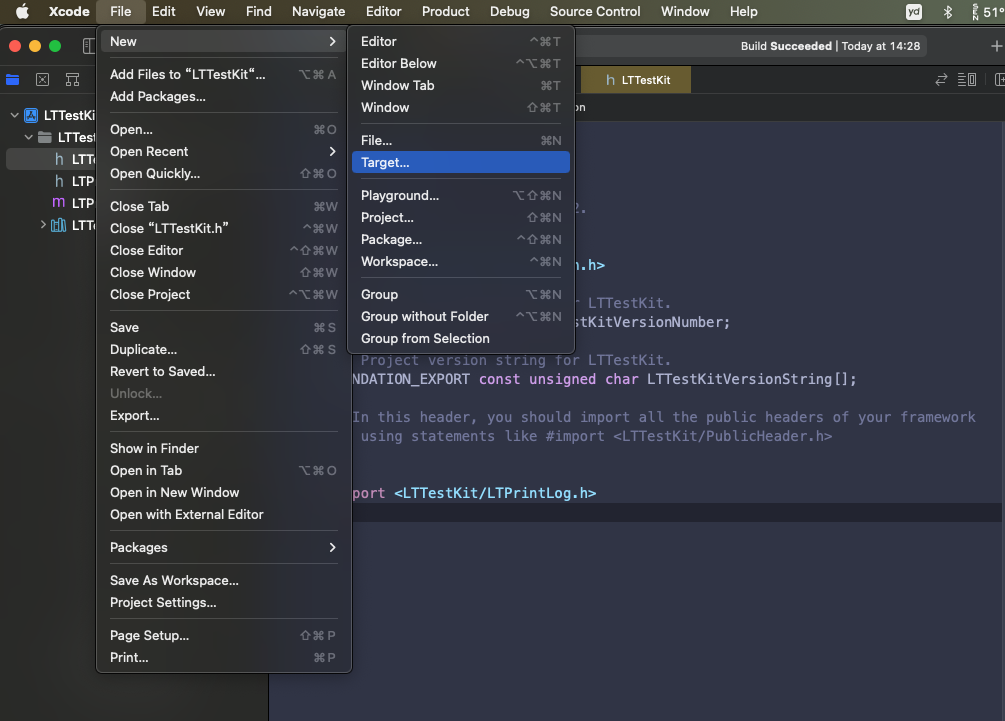Click the Bluetooth status icon

coord(947,12)
